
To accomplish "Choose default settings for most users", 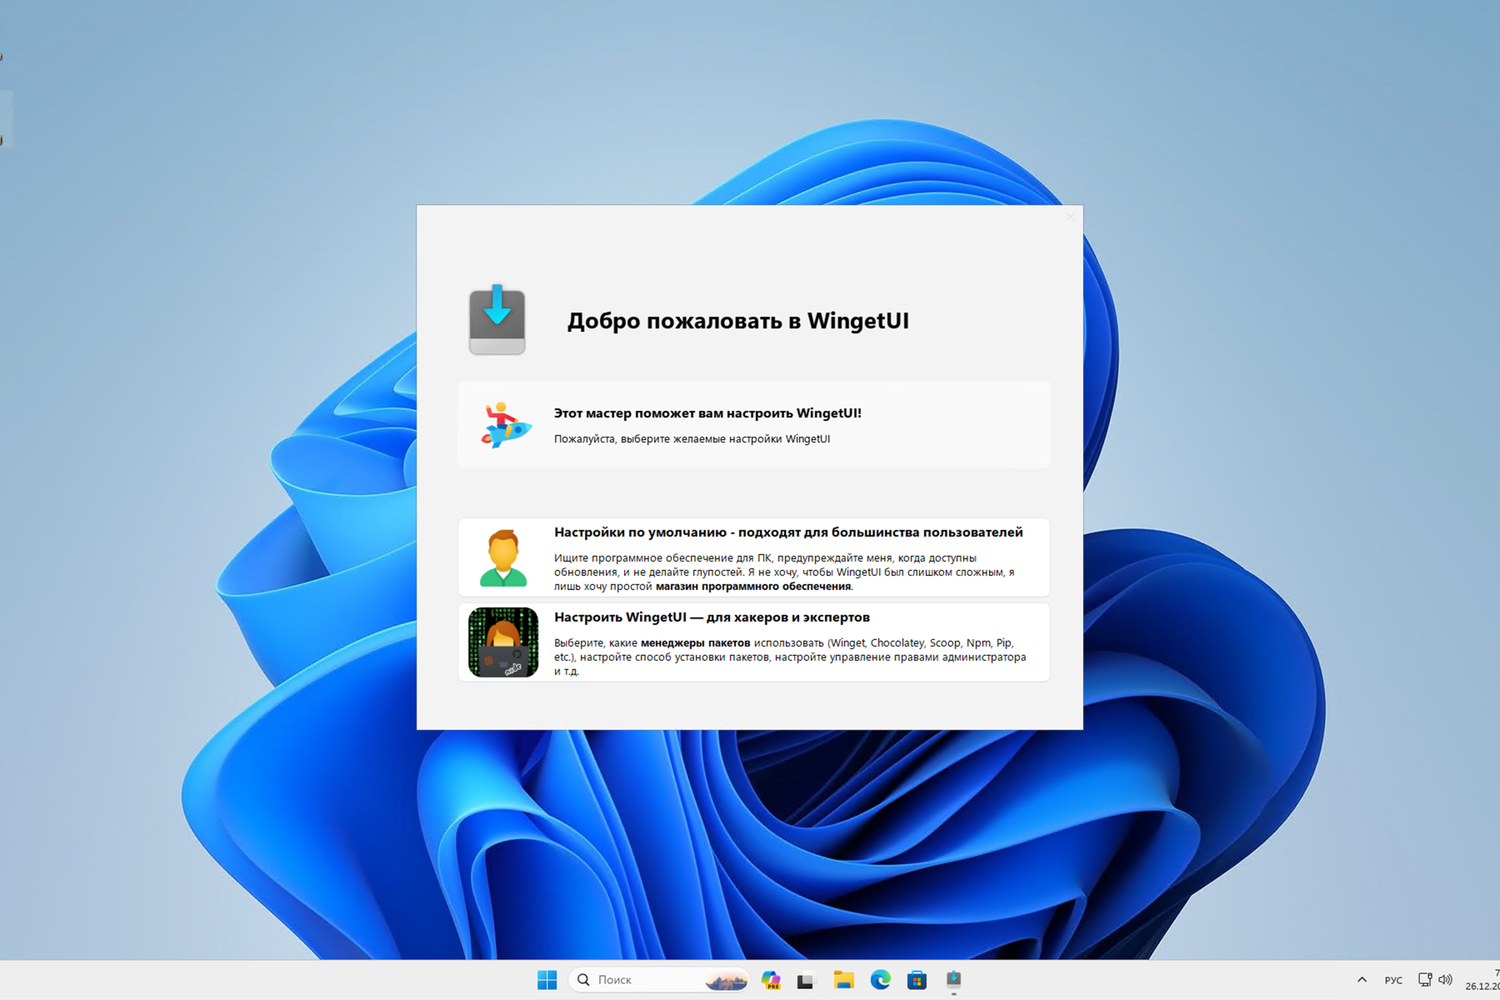I will pyautogui.click(x=754, y=557).
